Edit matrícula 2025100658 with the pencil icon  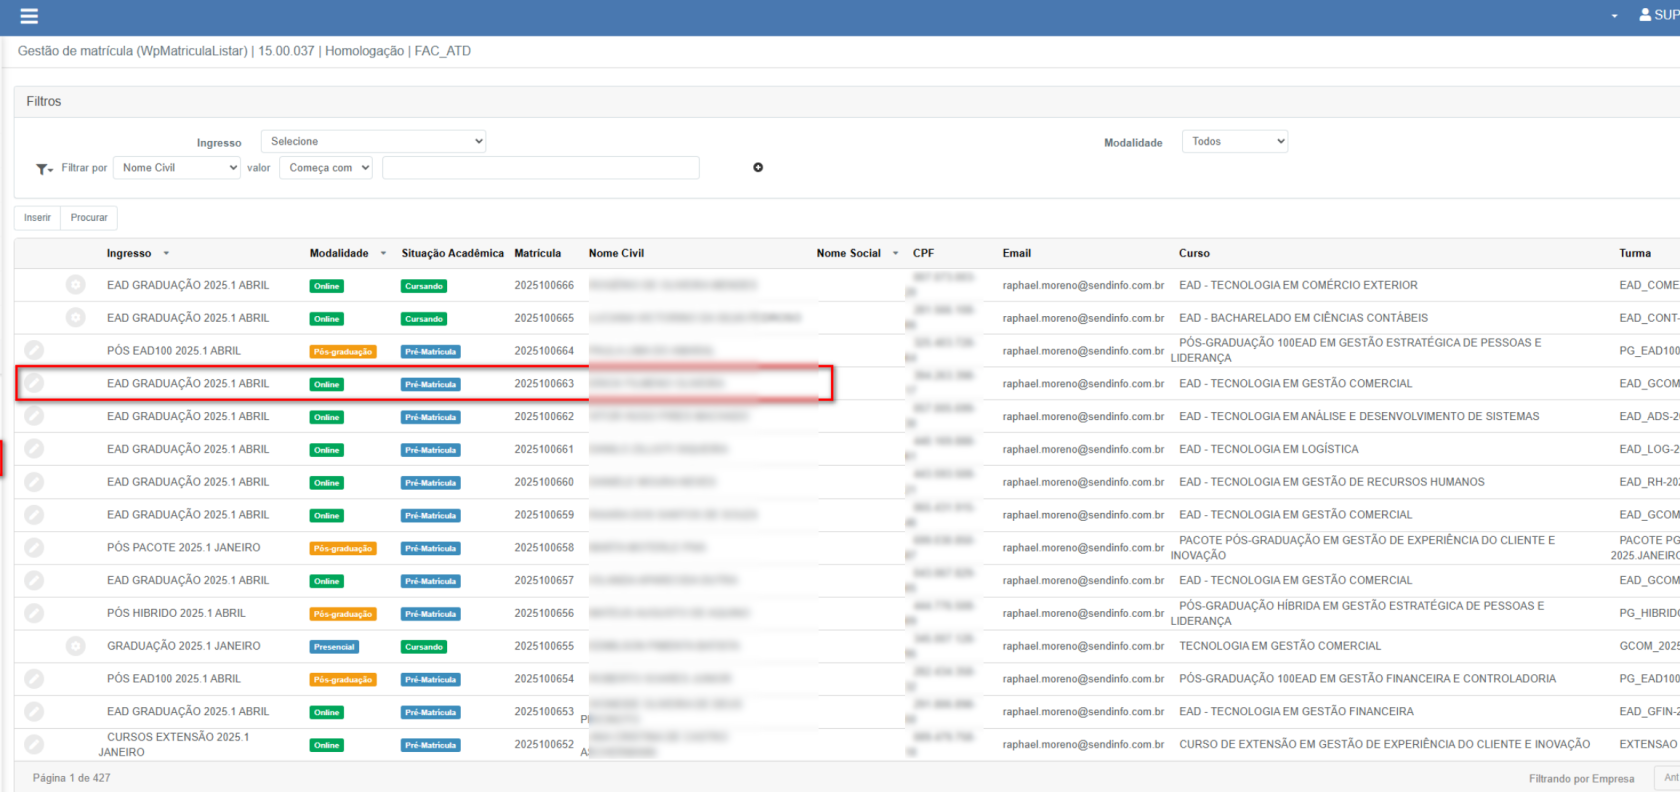coord(34,548)
